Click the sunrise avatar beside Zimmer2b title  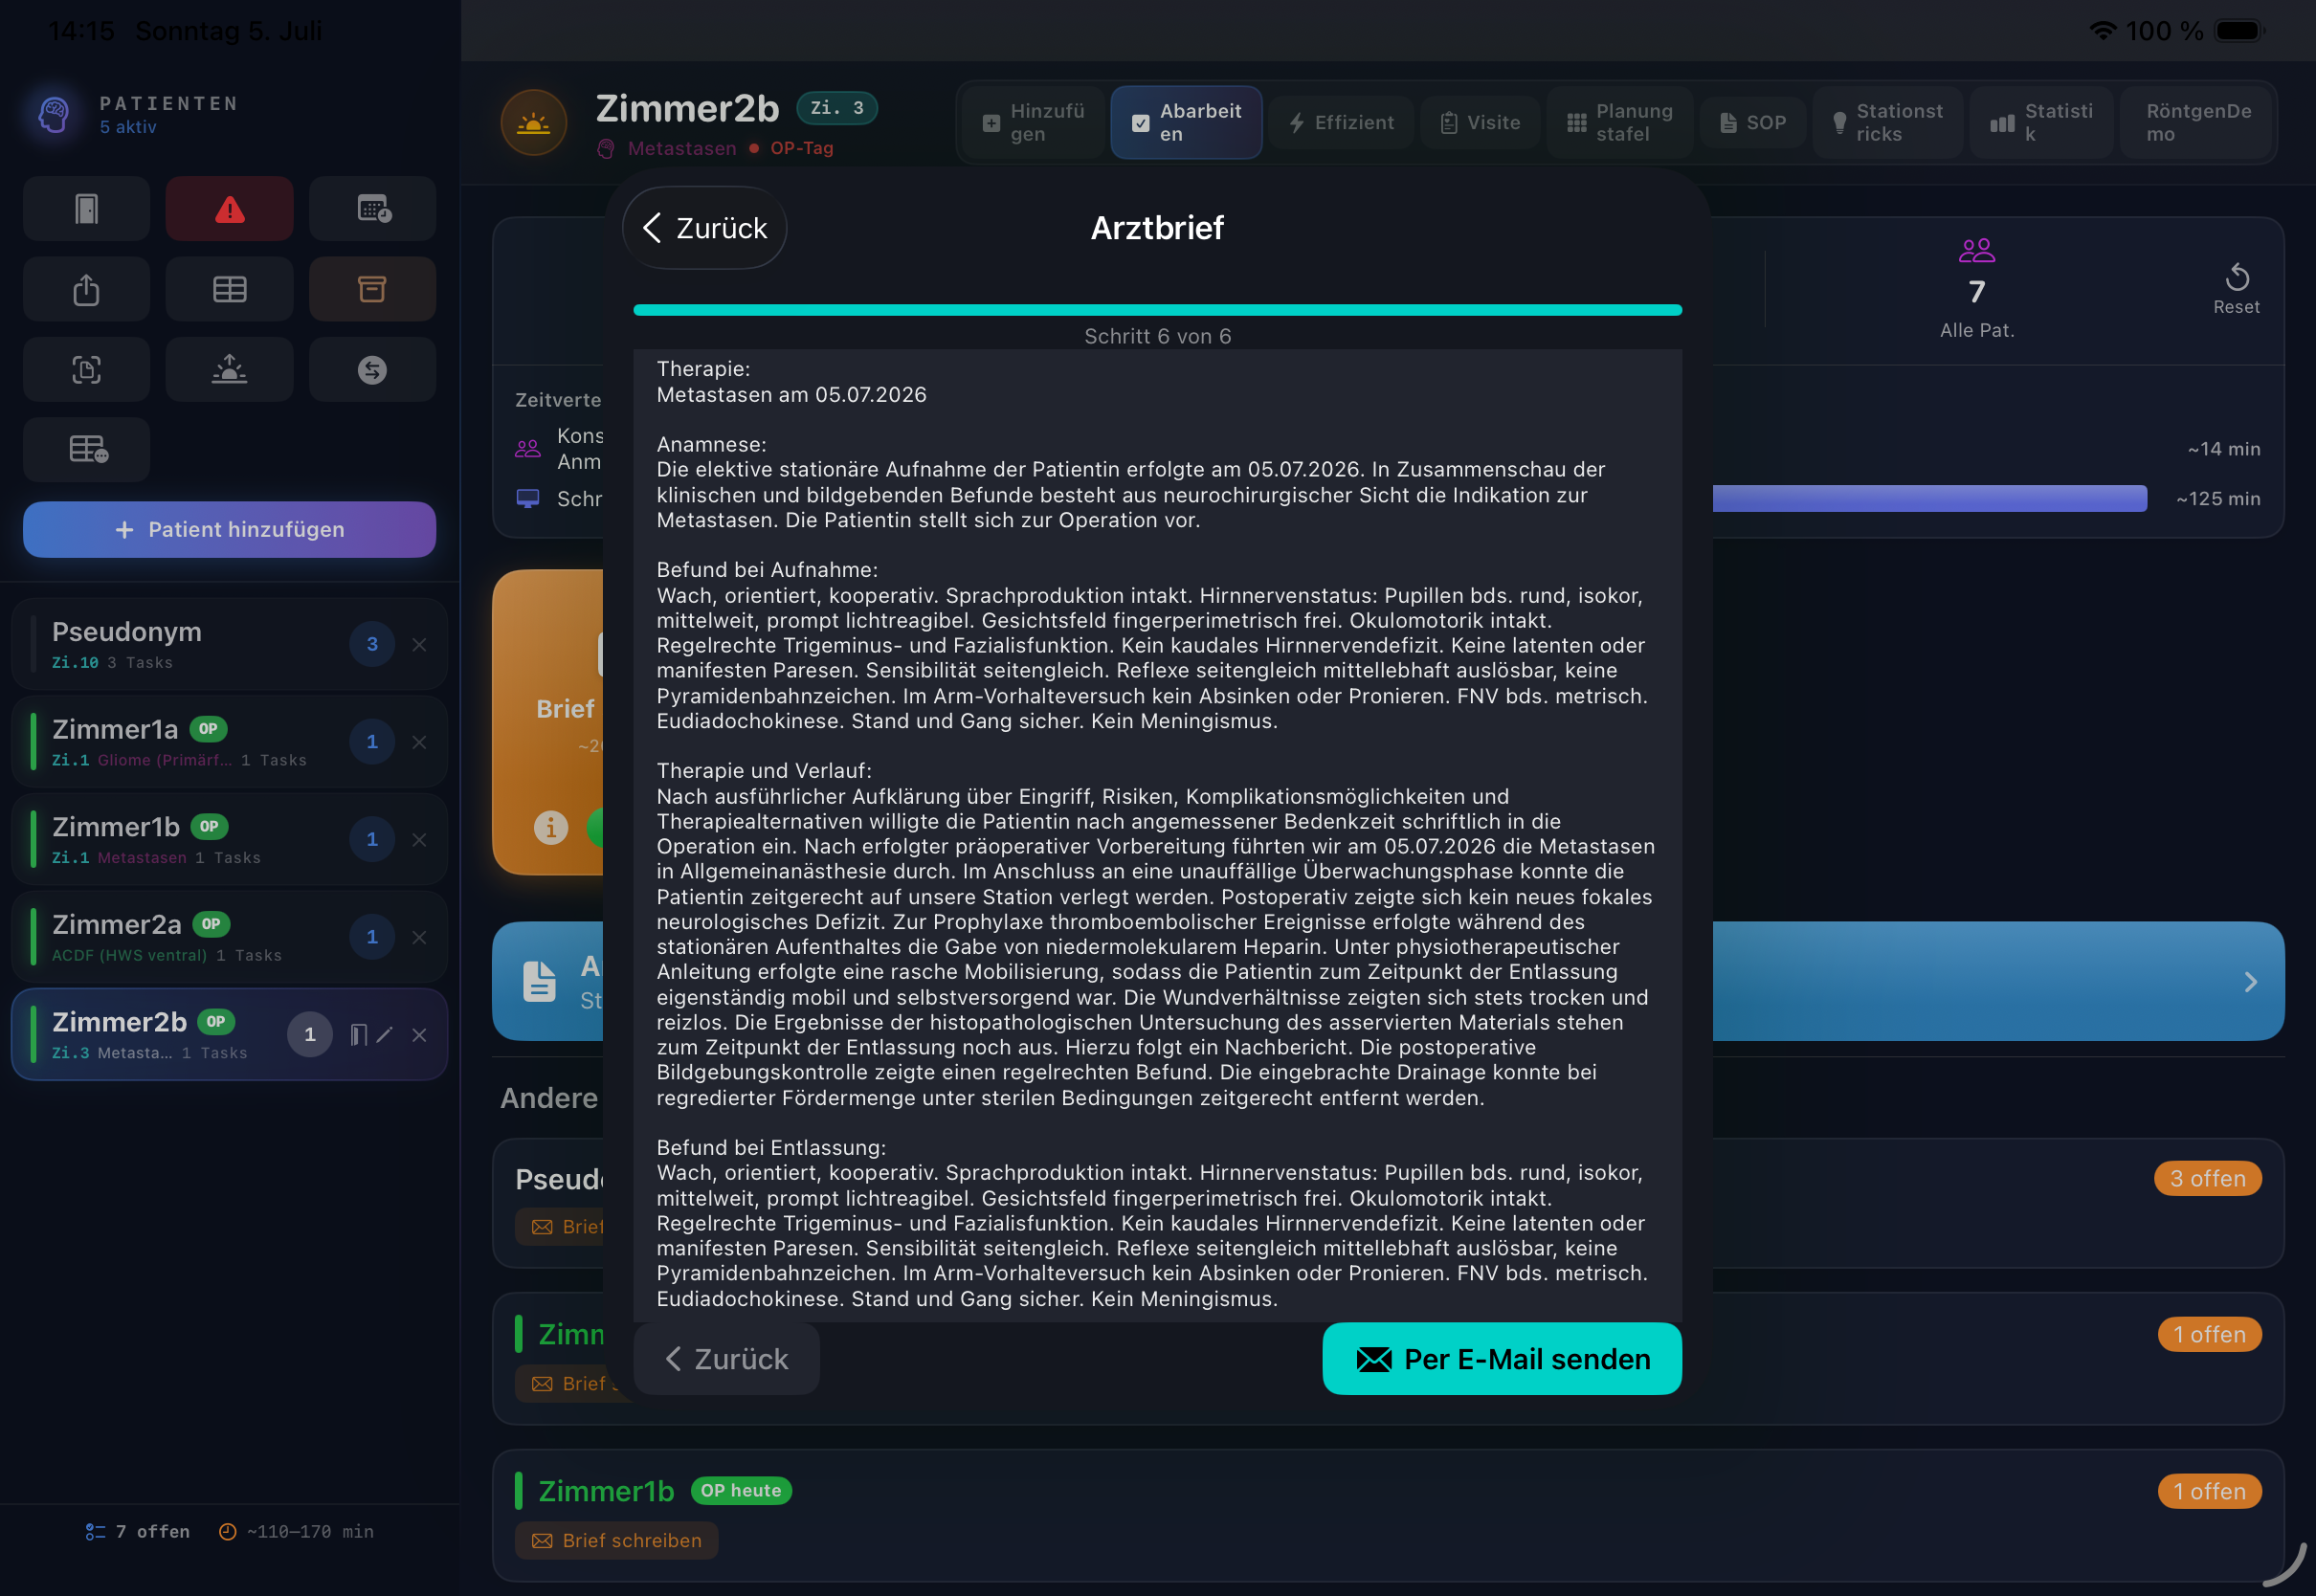534,123
